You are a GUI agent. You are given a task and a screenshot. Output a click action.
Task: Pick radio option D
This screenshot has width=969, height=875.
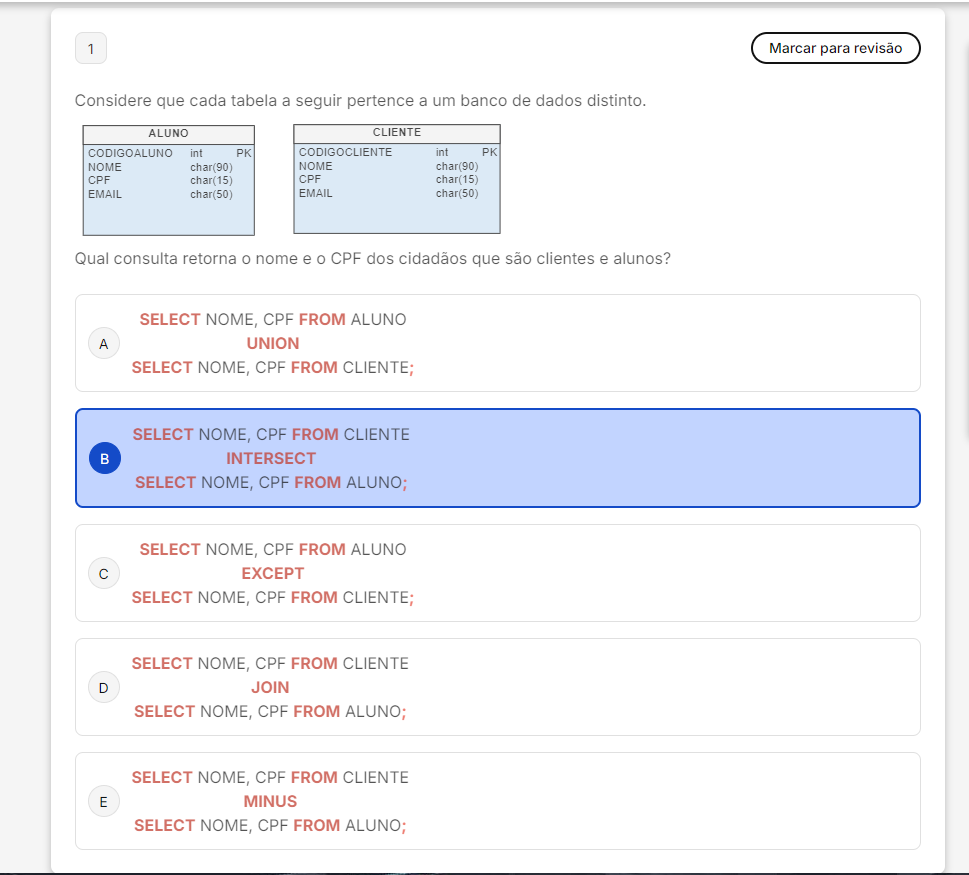click(104, 688)
